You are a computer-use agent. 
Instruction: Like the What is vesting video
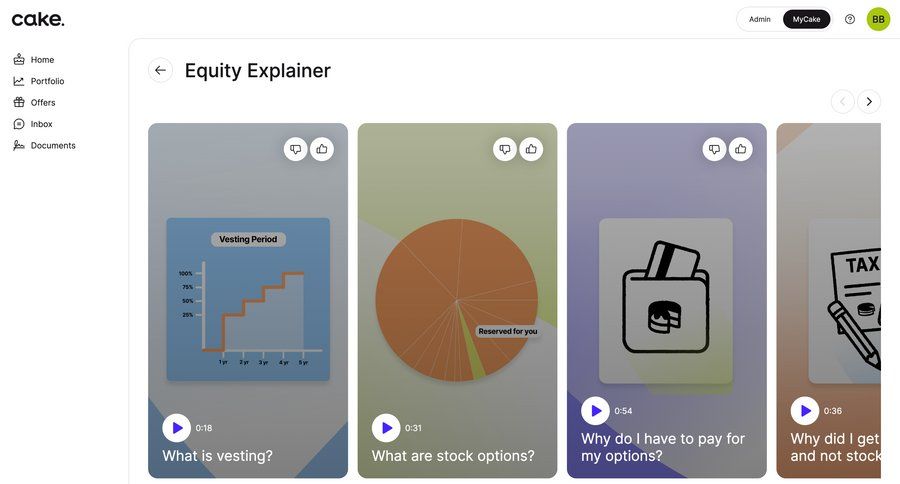click(x=322, y=149)
